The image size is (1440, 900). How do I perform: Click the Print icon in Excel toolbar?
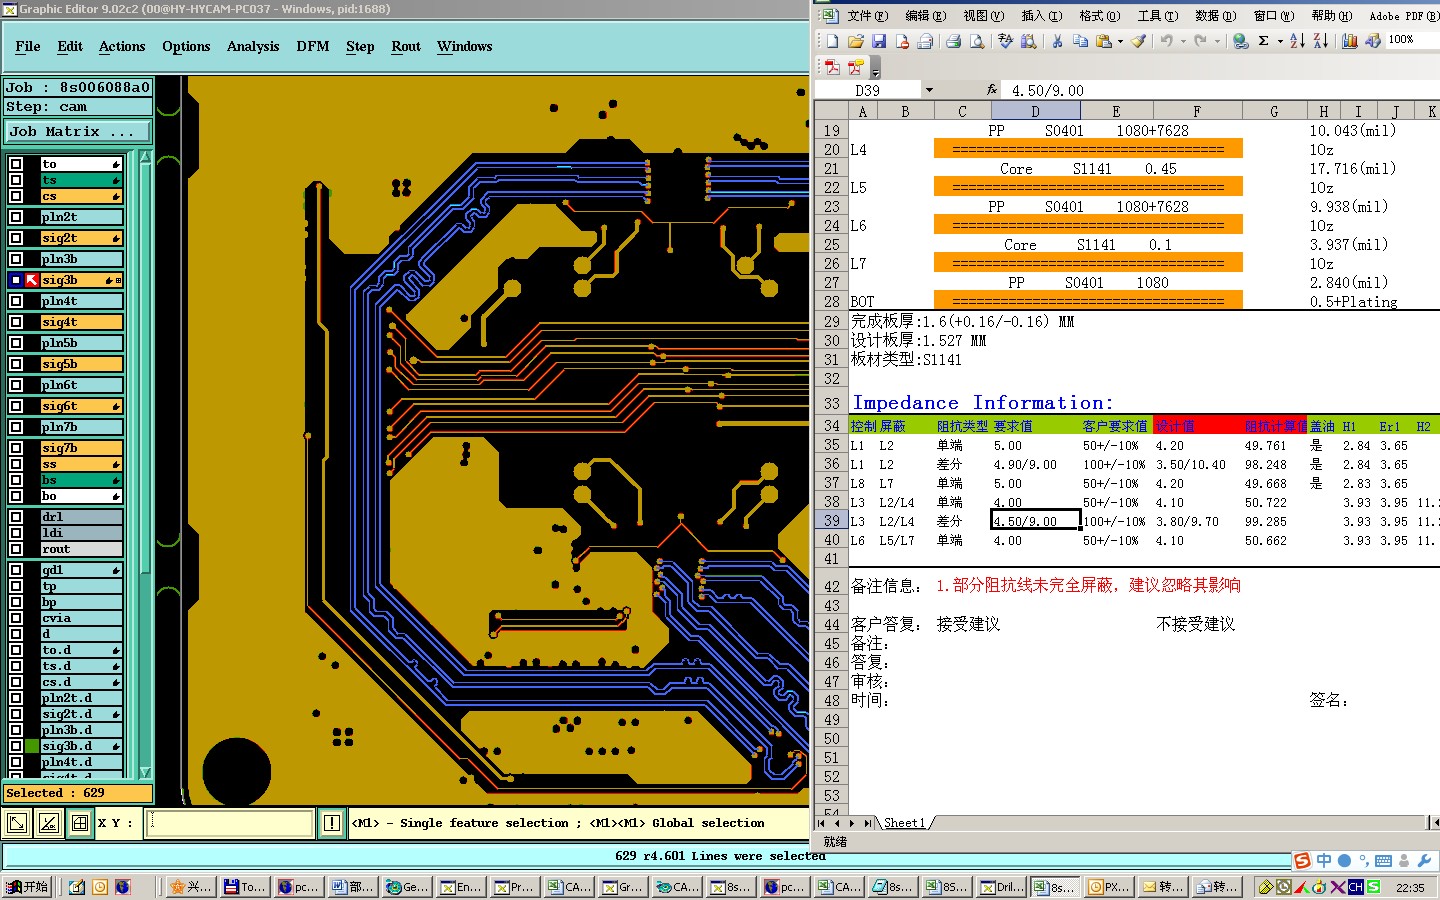(953, 41)
